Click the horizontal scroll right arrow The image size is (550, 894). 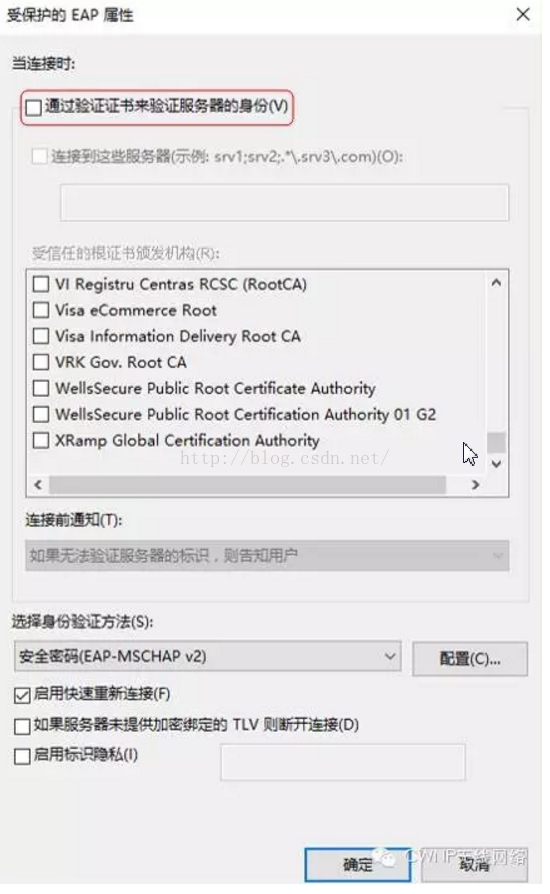point(475,485)
